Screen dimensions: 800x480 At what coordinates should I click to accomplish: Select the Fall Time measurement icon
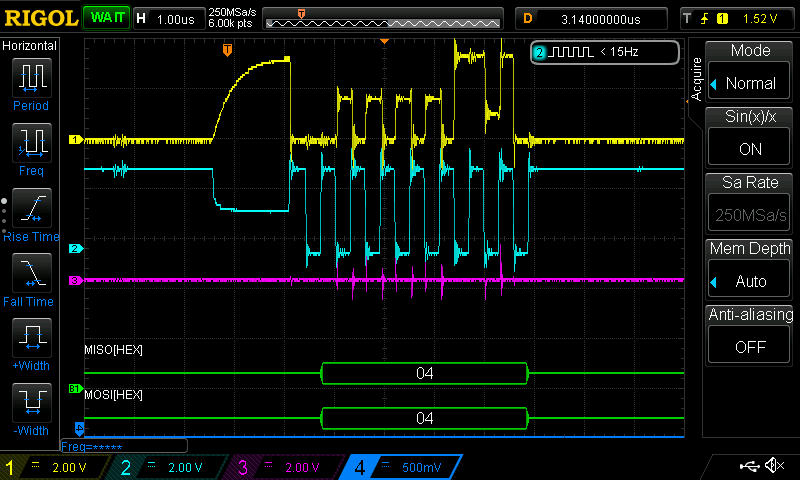(x=32, y=273)
